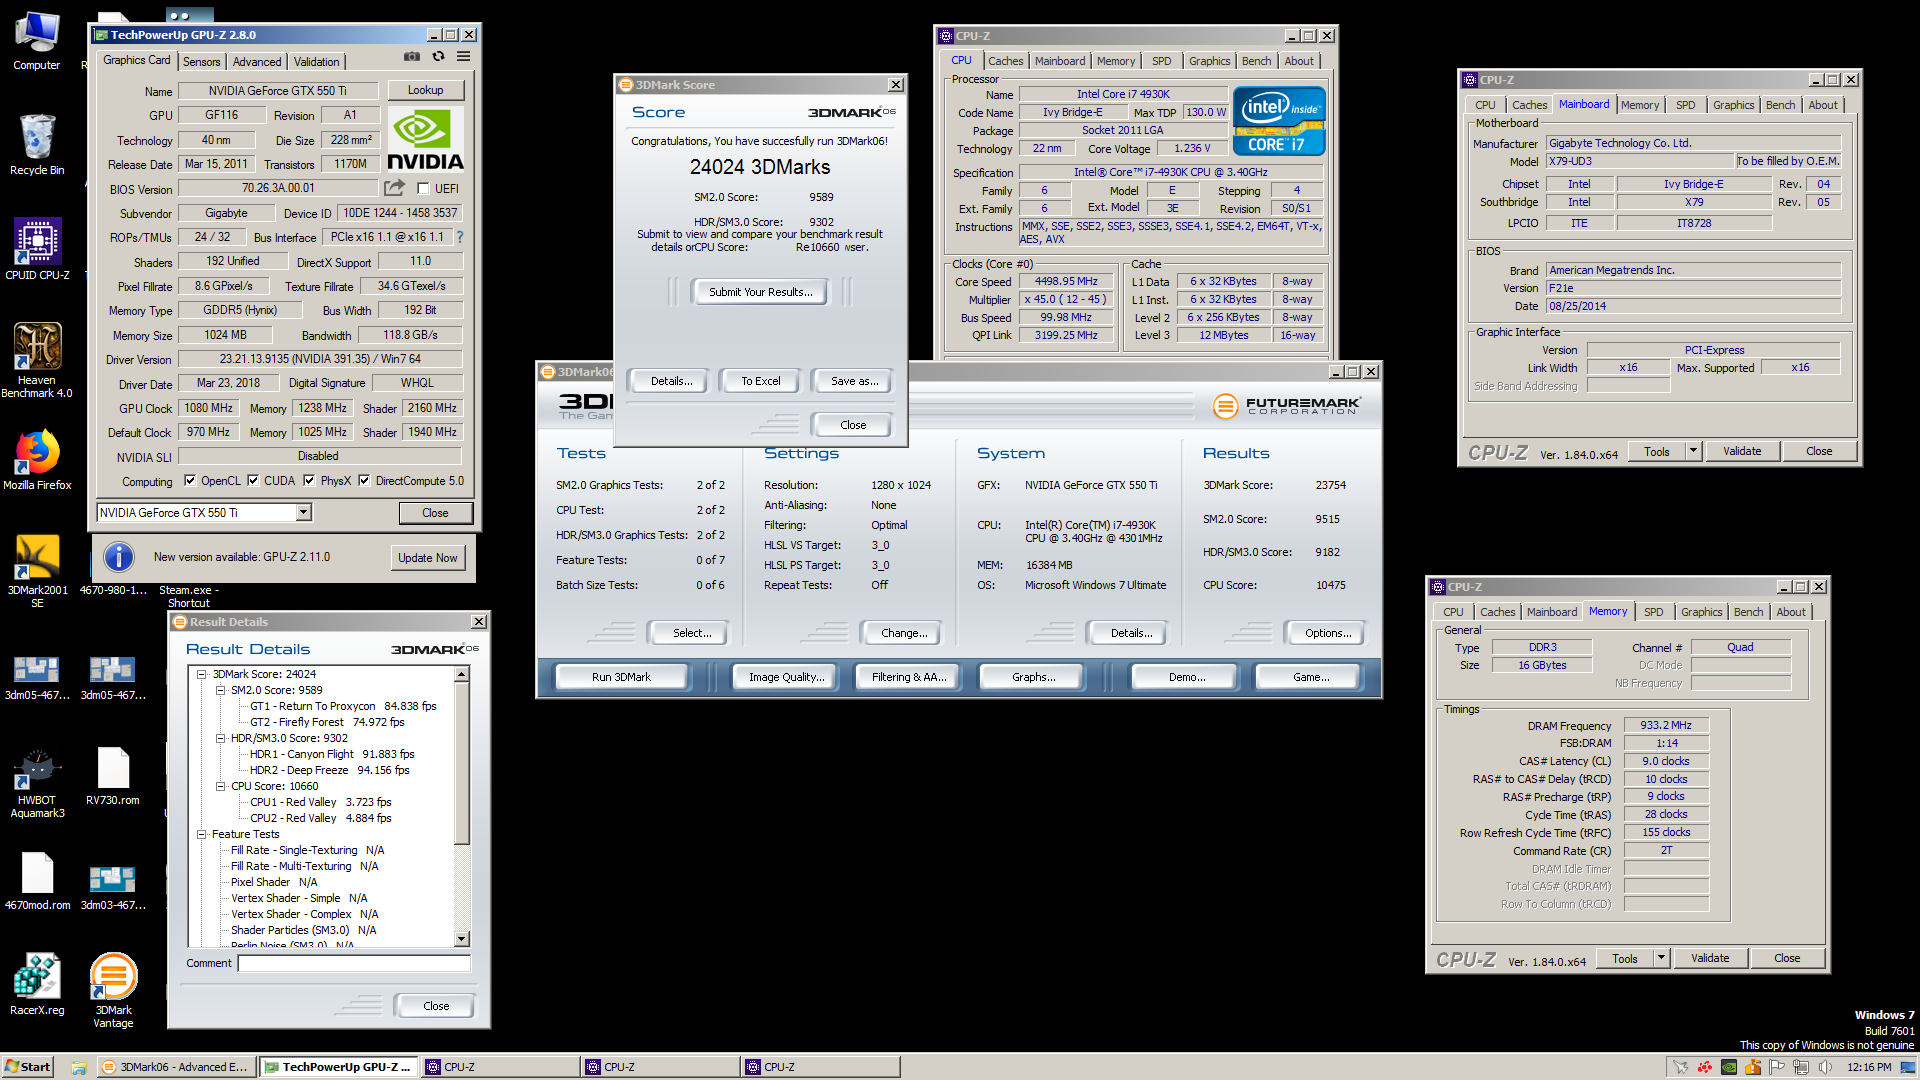
Task: Click the Windows Explorer quick launch icon
Action: 78,1067
